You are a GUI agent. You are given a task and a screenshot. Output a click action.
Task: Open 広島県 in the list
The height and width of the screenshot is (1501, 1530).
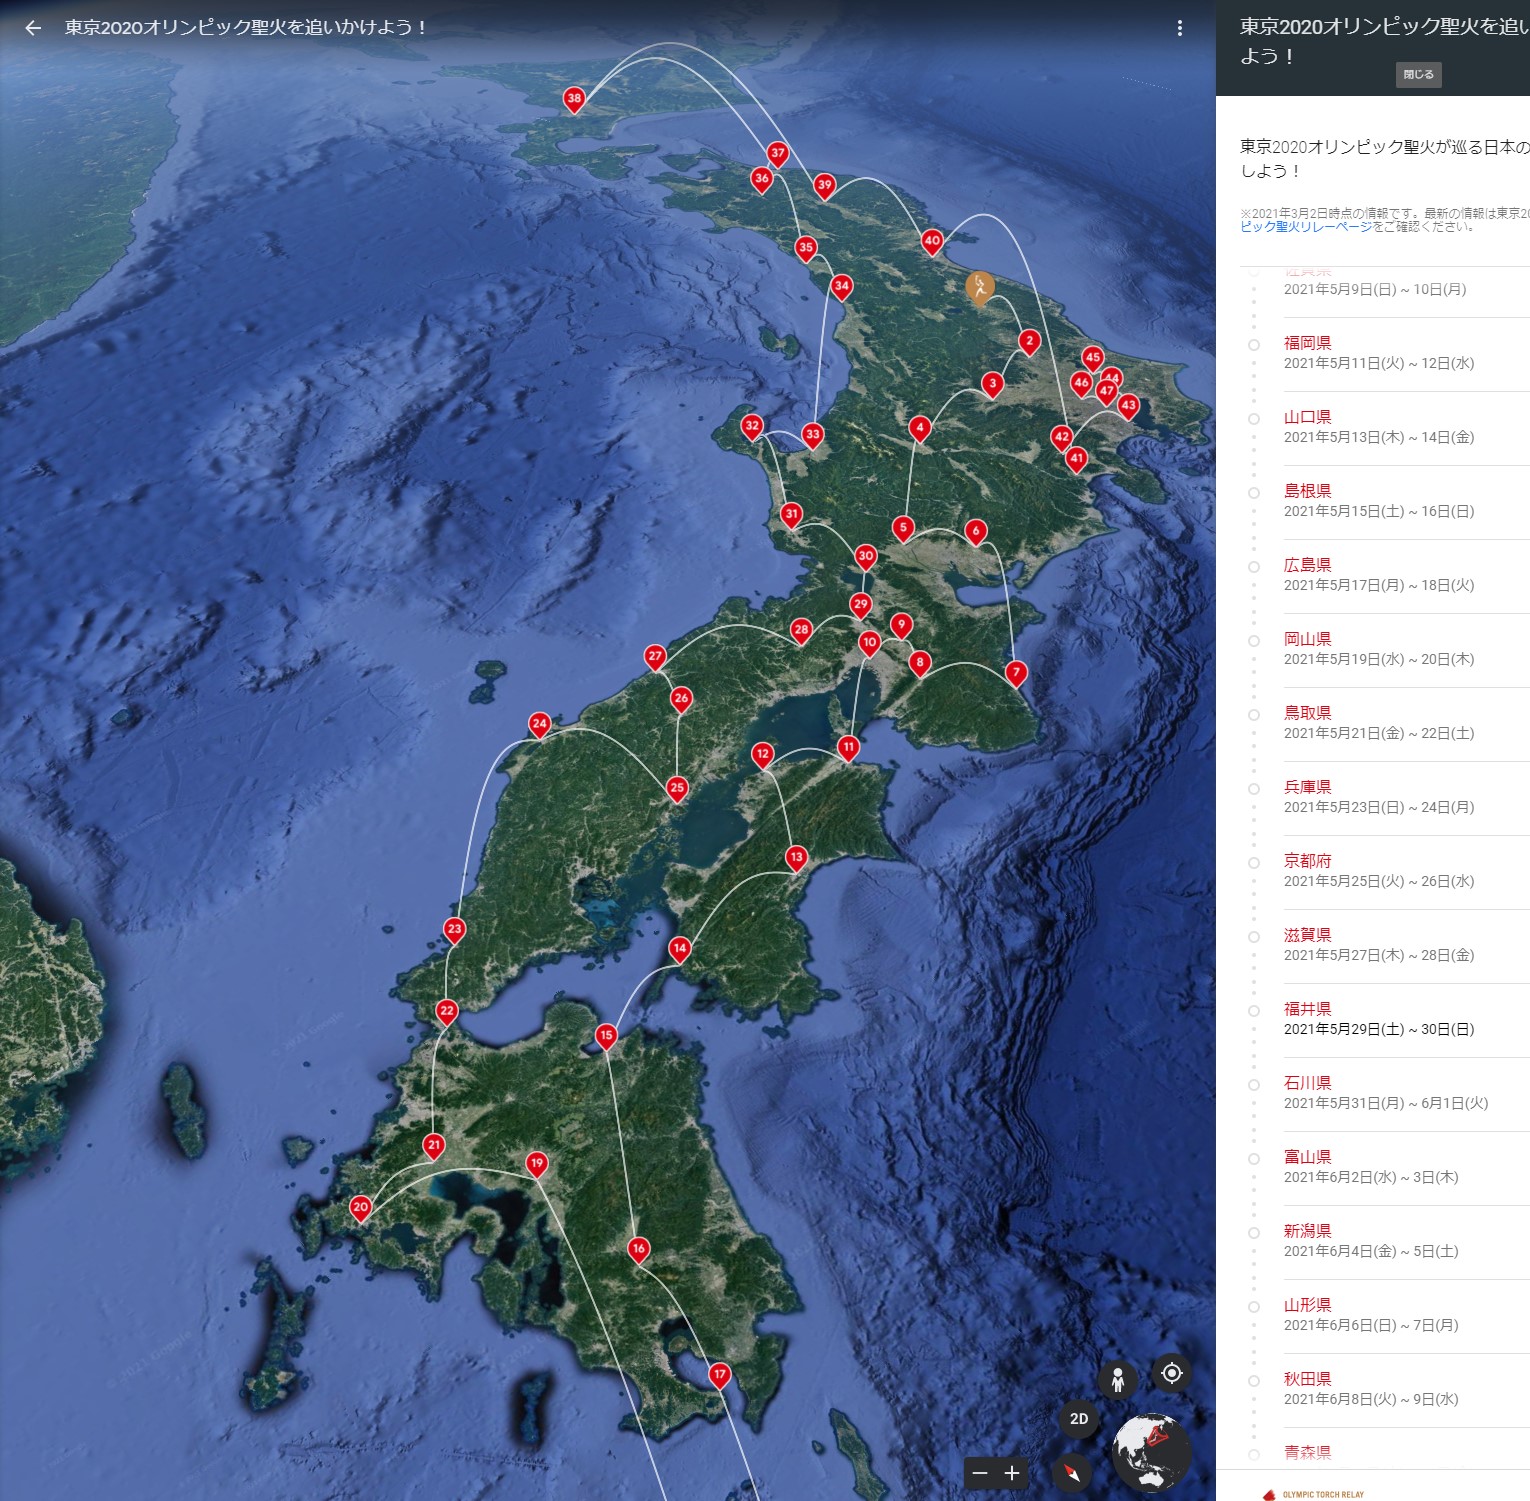coord(1308,565)
